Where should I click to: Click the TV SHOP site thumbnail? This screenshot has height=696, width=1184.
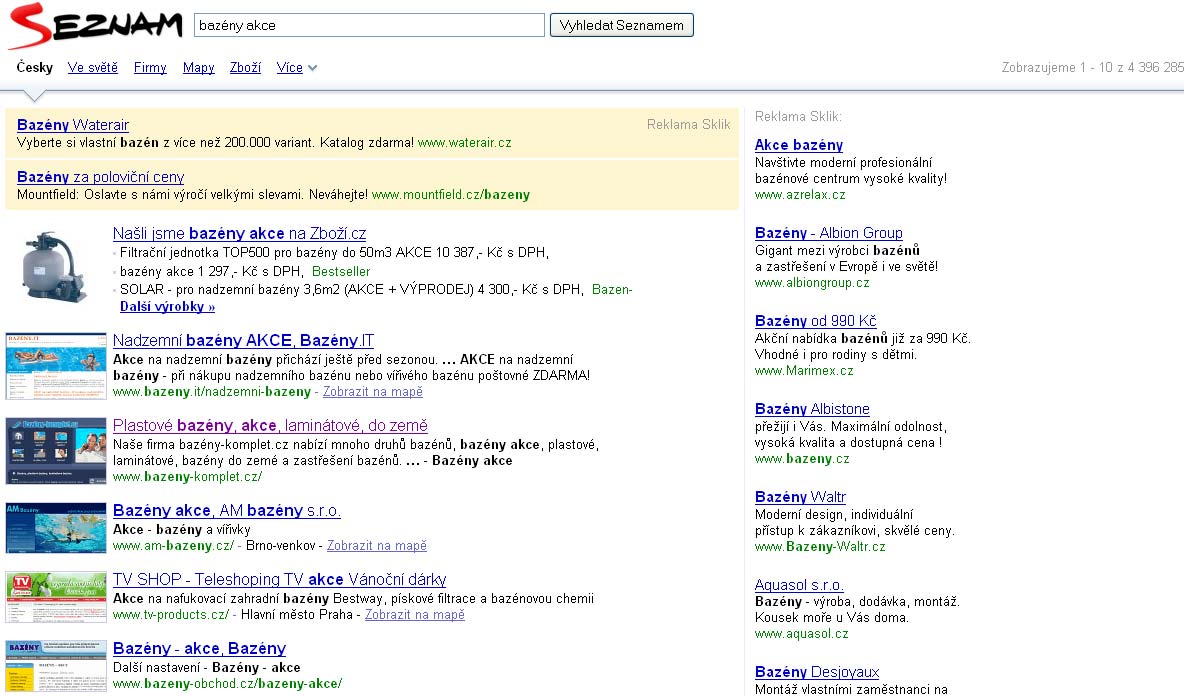(56, 597)
